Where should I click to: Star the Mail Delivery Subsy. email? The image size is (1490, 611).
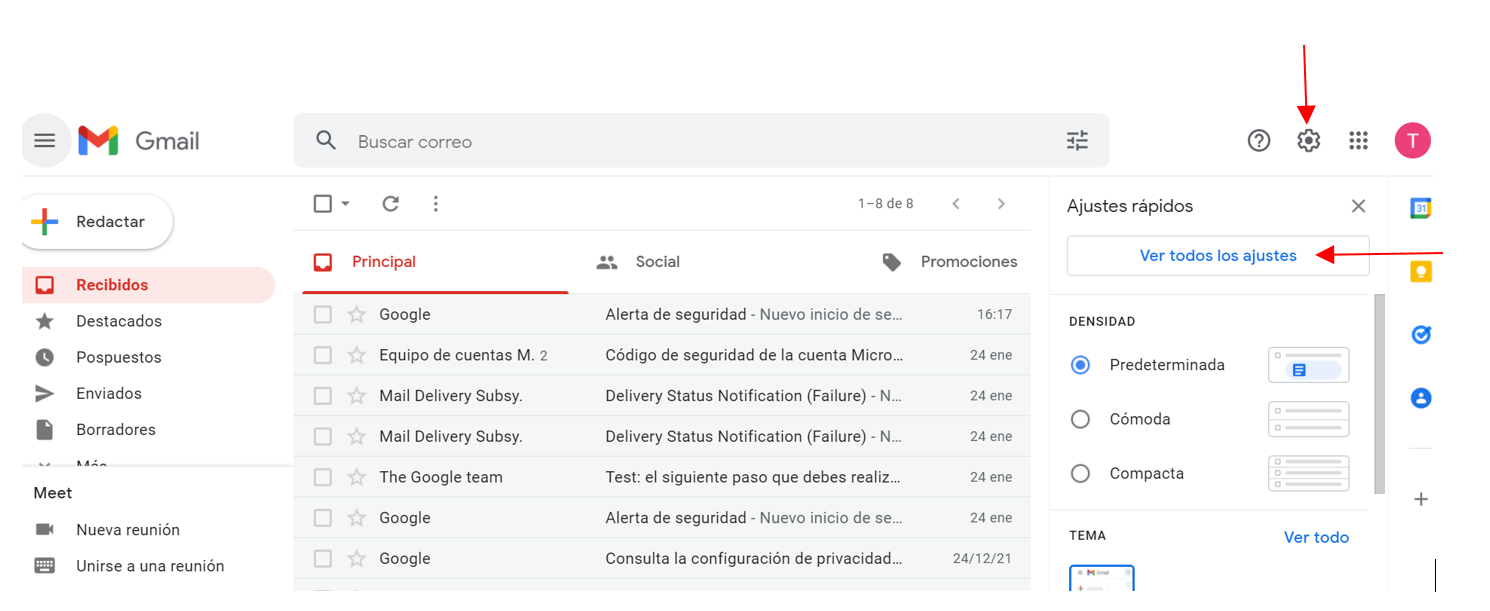click(357, 396)
